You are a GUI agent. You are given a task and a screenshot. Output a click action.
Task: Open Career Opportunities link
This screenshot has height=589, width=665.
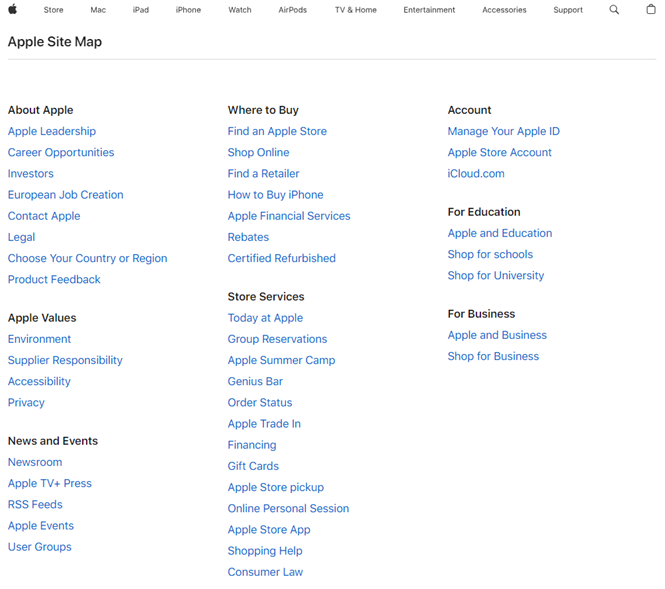pos(61,153)
